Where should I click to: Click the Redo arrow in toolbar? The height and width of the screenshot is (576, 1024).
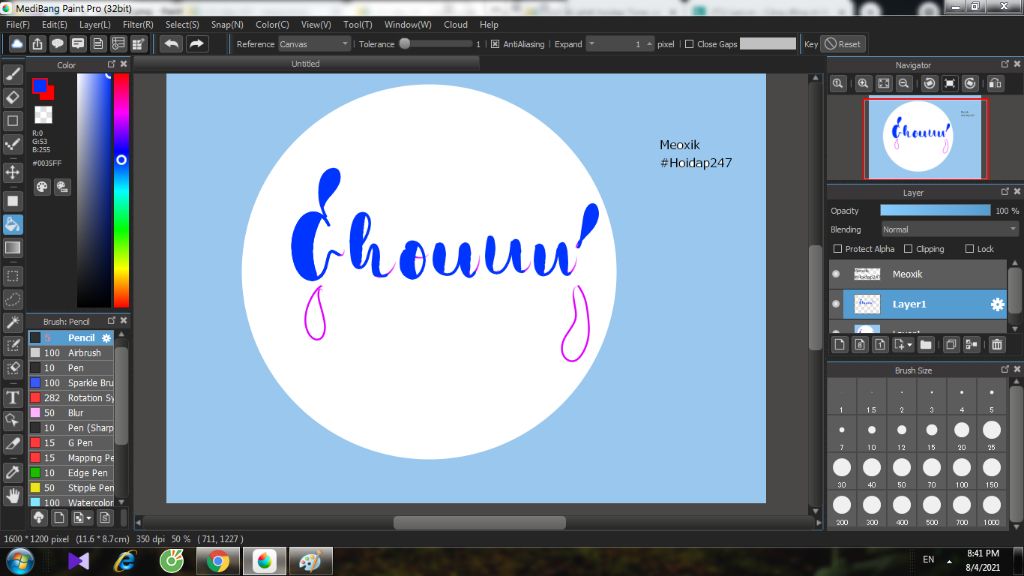click(196, 44)
